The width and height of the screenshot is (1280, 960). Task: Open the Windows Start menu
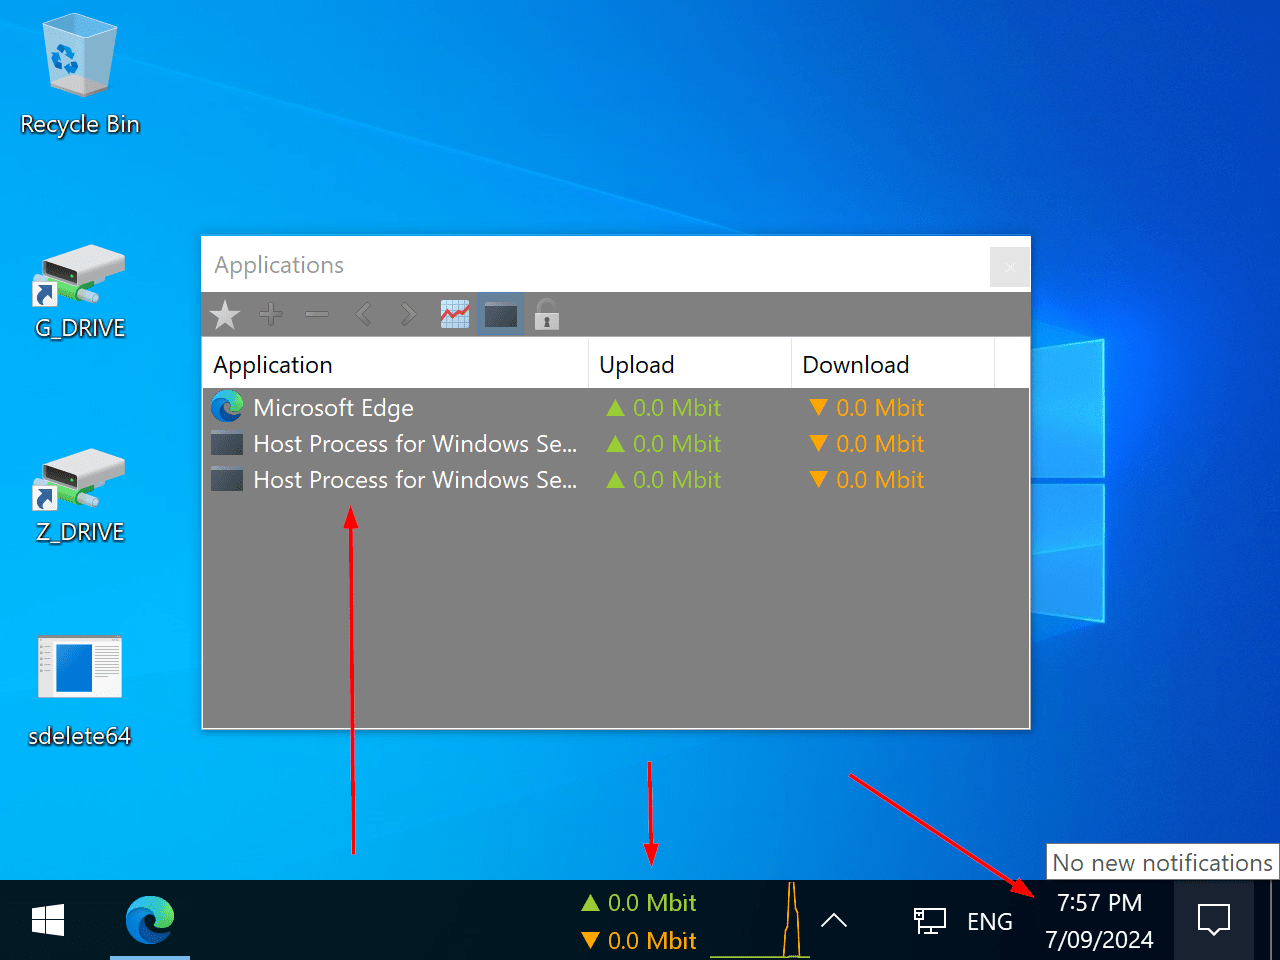(48, 920)
